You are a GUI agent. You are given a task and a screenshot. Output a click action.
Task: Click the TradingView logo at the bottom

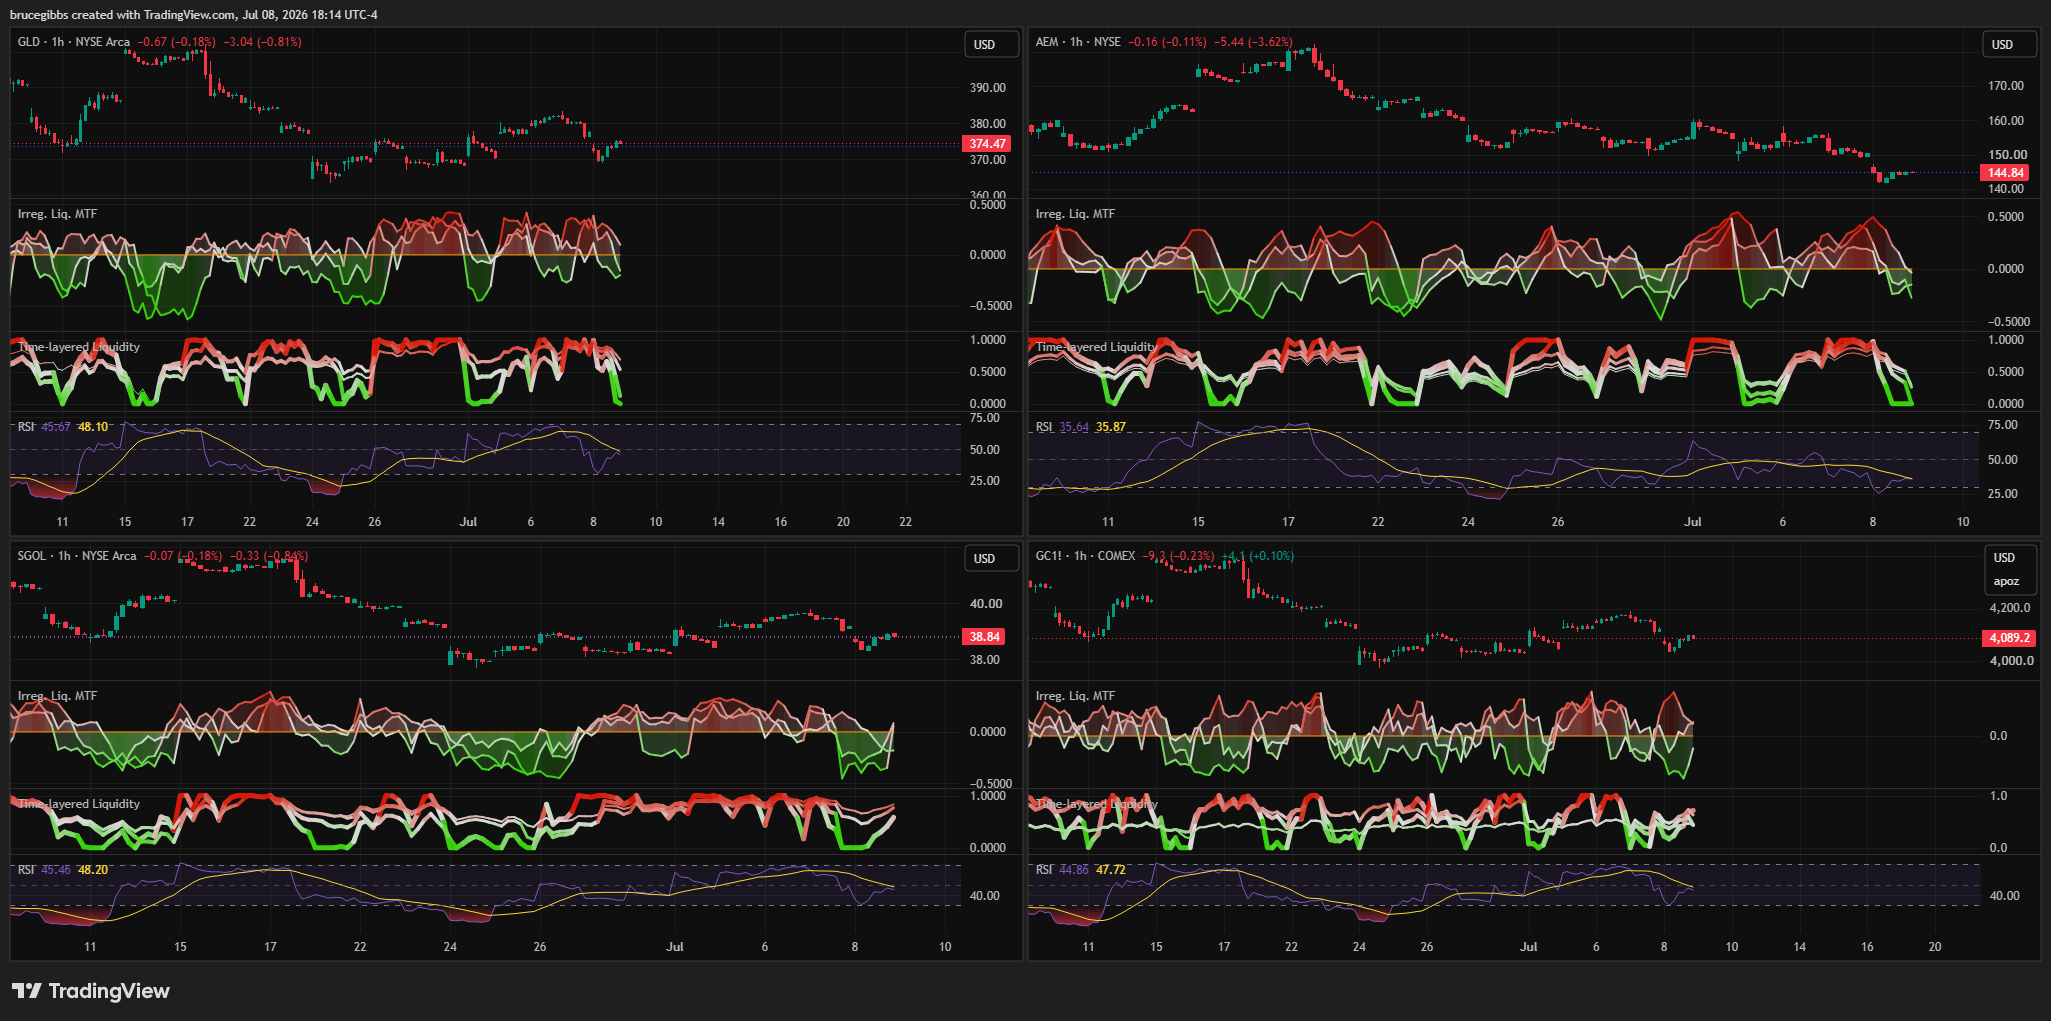(91, 991)
